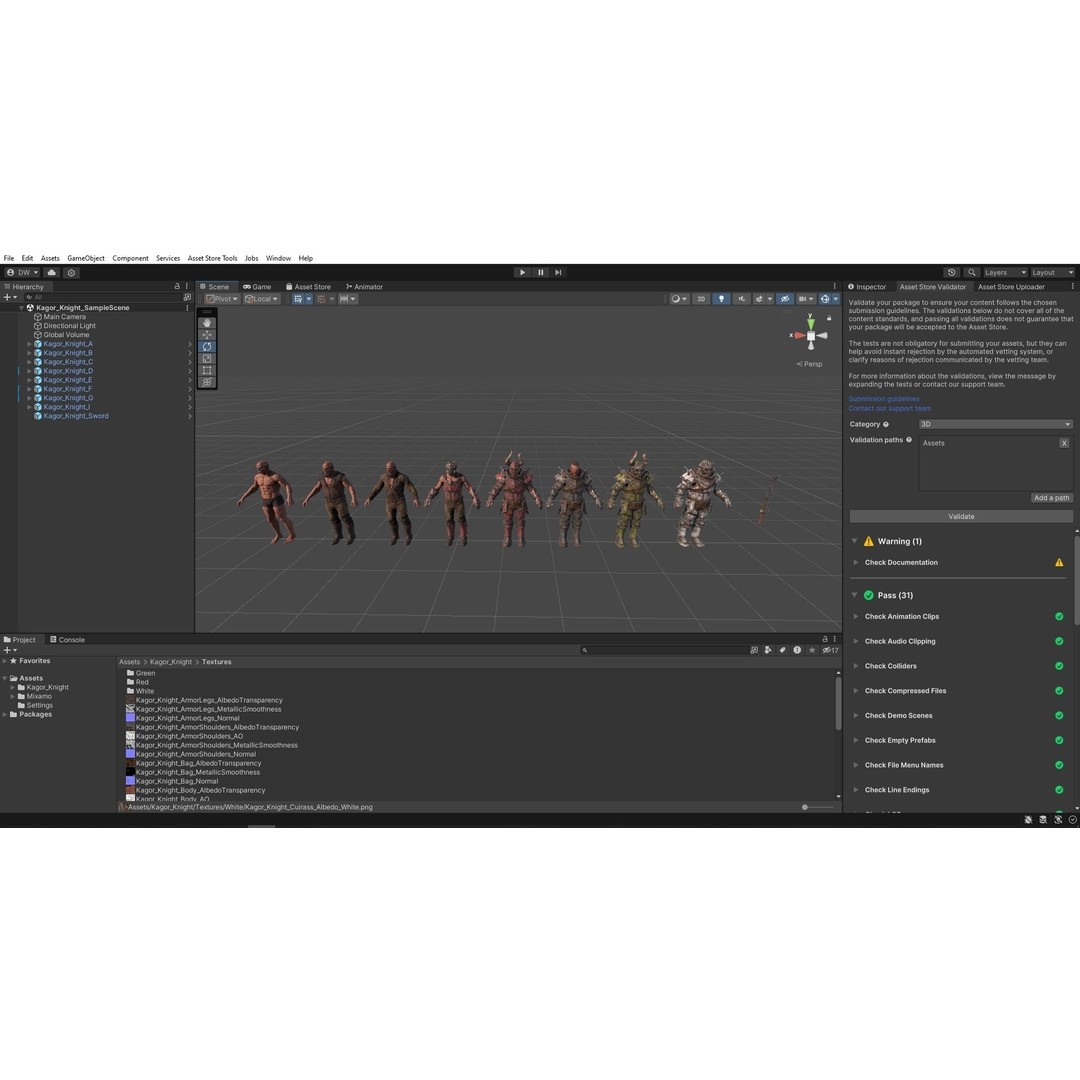Select the combined Transform tool
The image size is (1080, 1080).
(x=207, y=382)
